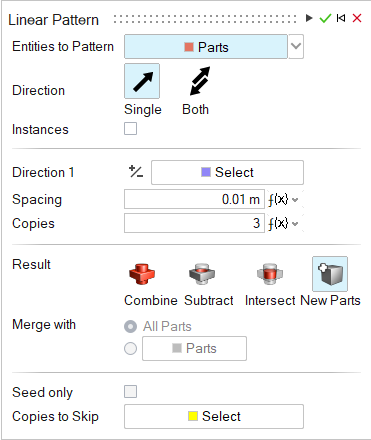
Task: Select the Single direction arrow icon
Action: pyautogui.click(x=142, y=81)
